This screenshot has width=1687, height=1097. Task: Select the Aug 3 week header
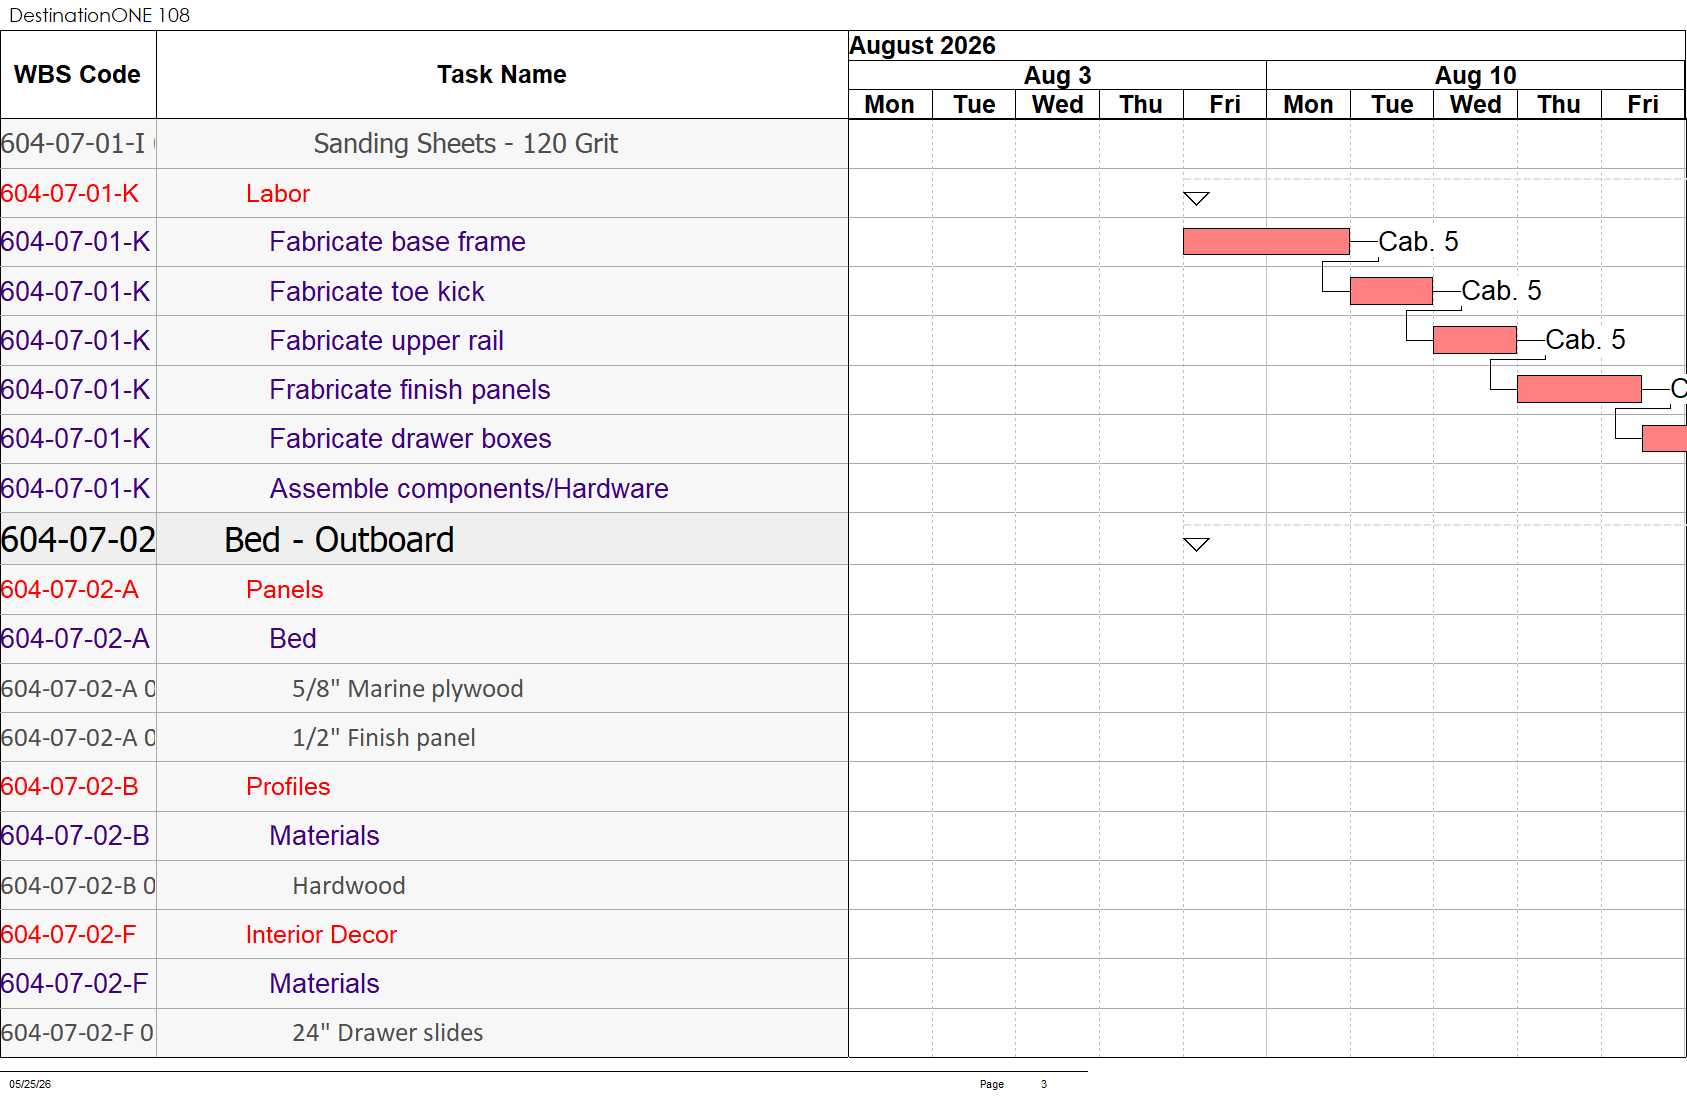tap(1057, 75)
